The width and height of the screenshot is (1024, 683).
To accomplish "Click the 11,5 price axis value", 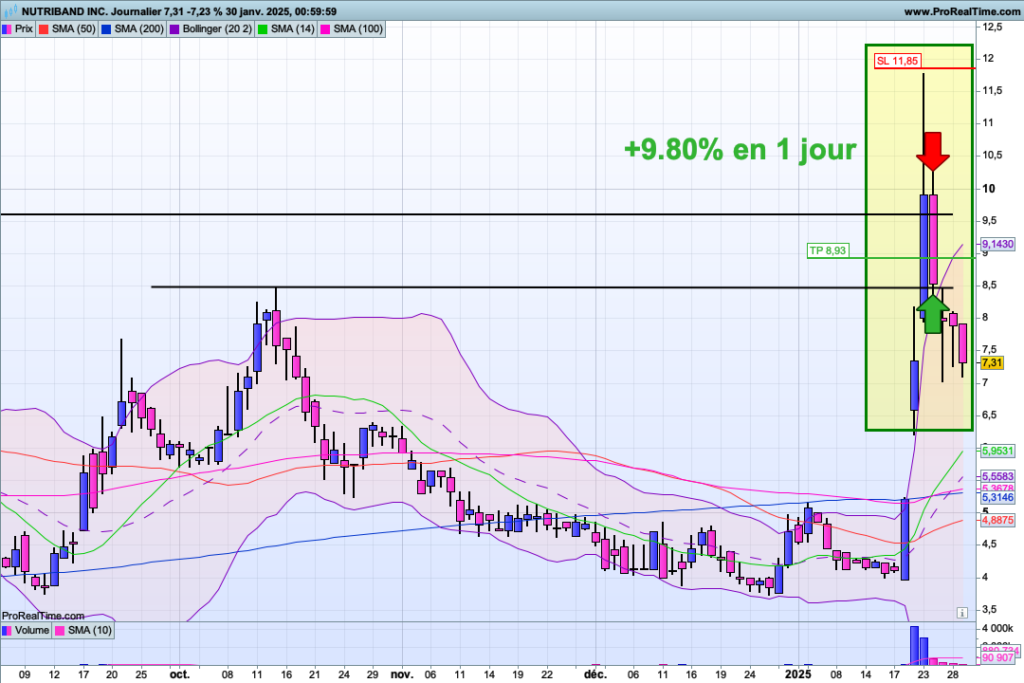I will point(993,91).
